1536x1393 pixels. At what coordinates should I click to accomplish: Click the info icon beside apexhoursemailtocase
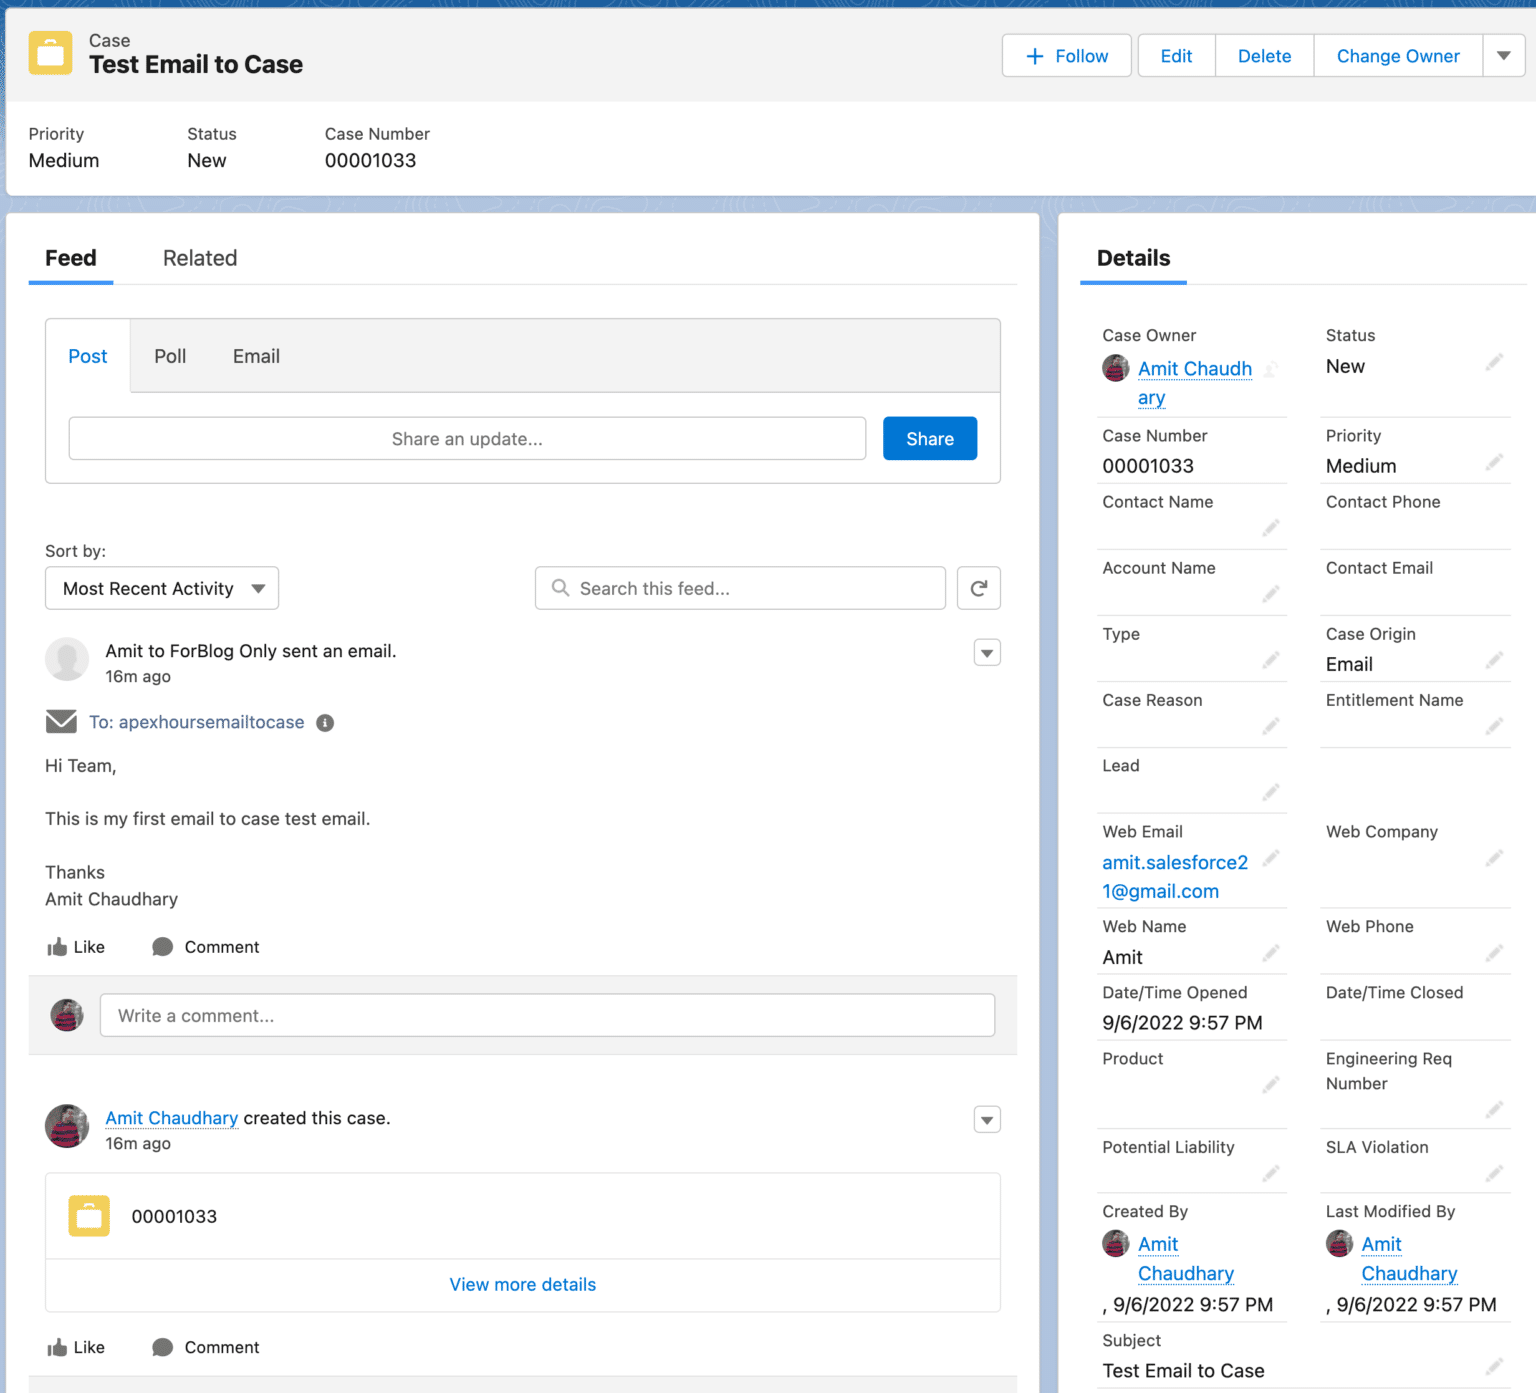pos(324,722)
